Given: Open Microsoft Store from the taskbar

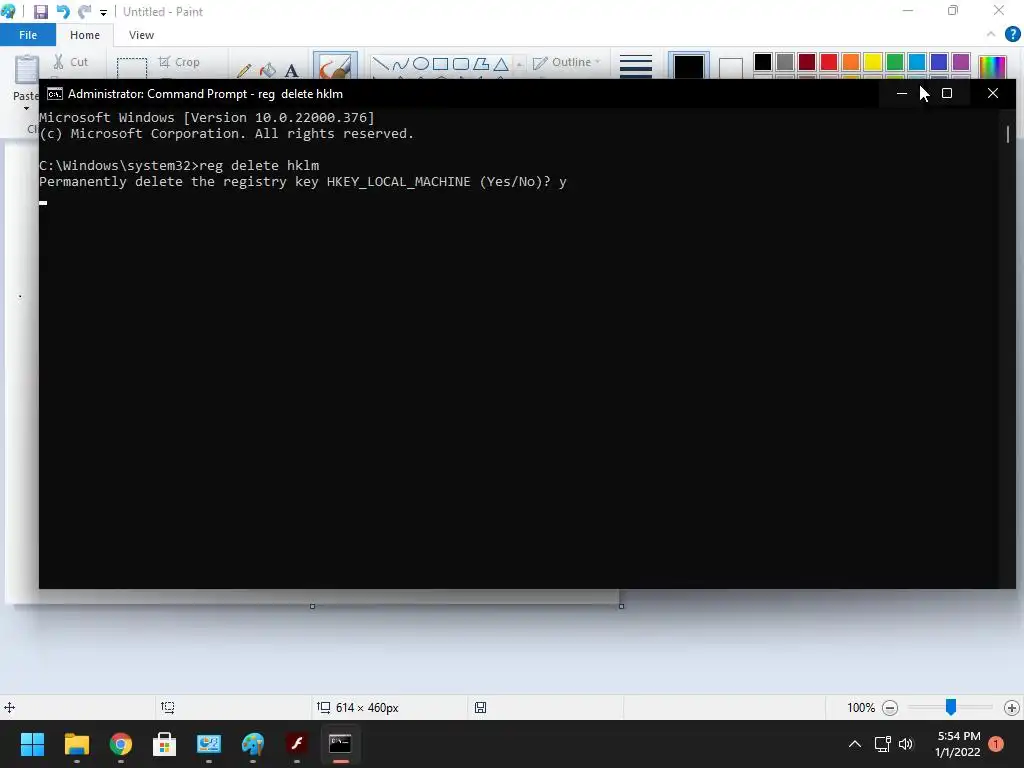Looking at the screenshot, I should 165,744.
